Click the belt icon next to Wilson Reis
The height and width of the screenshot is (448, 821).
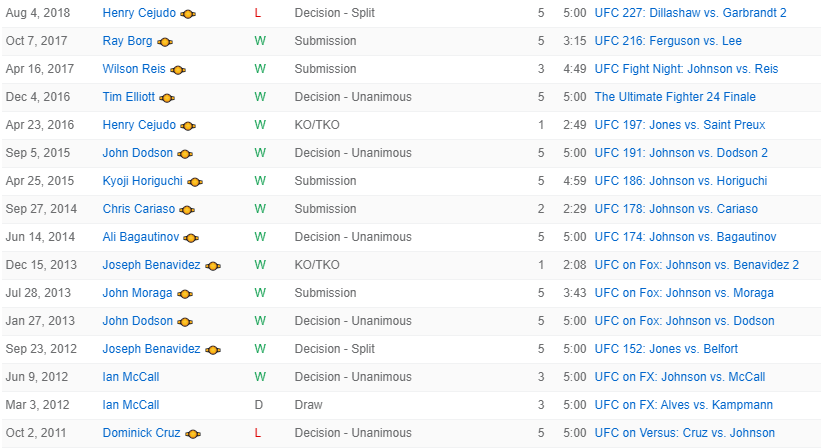pos(179,70)
